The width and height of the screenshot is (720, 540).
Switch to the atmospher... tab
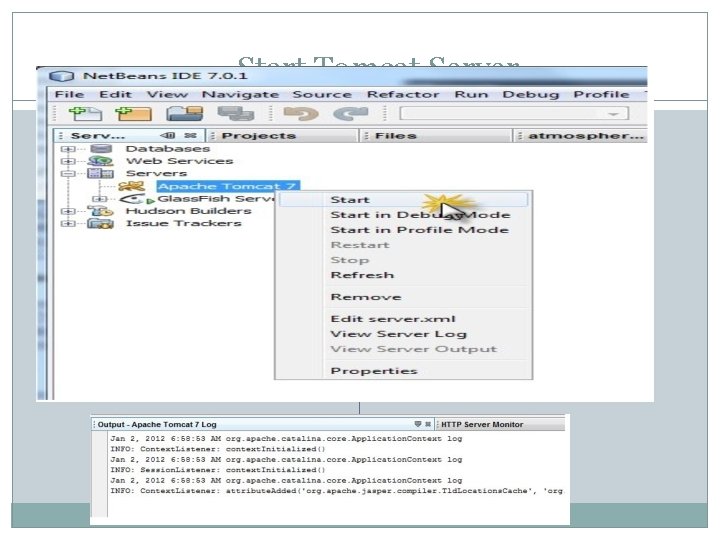580,136
